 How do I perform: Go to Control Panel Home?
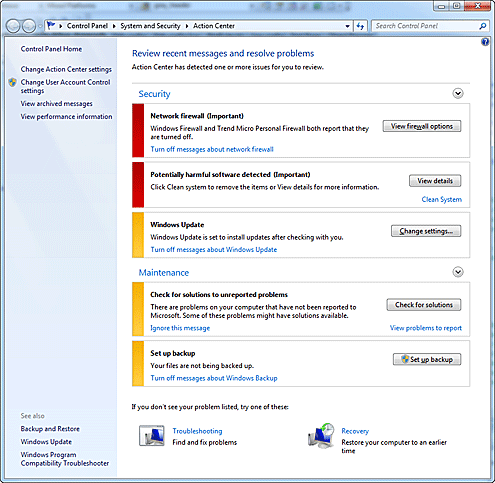click(x=51, y=49)
